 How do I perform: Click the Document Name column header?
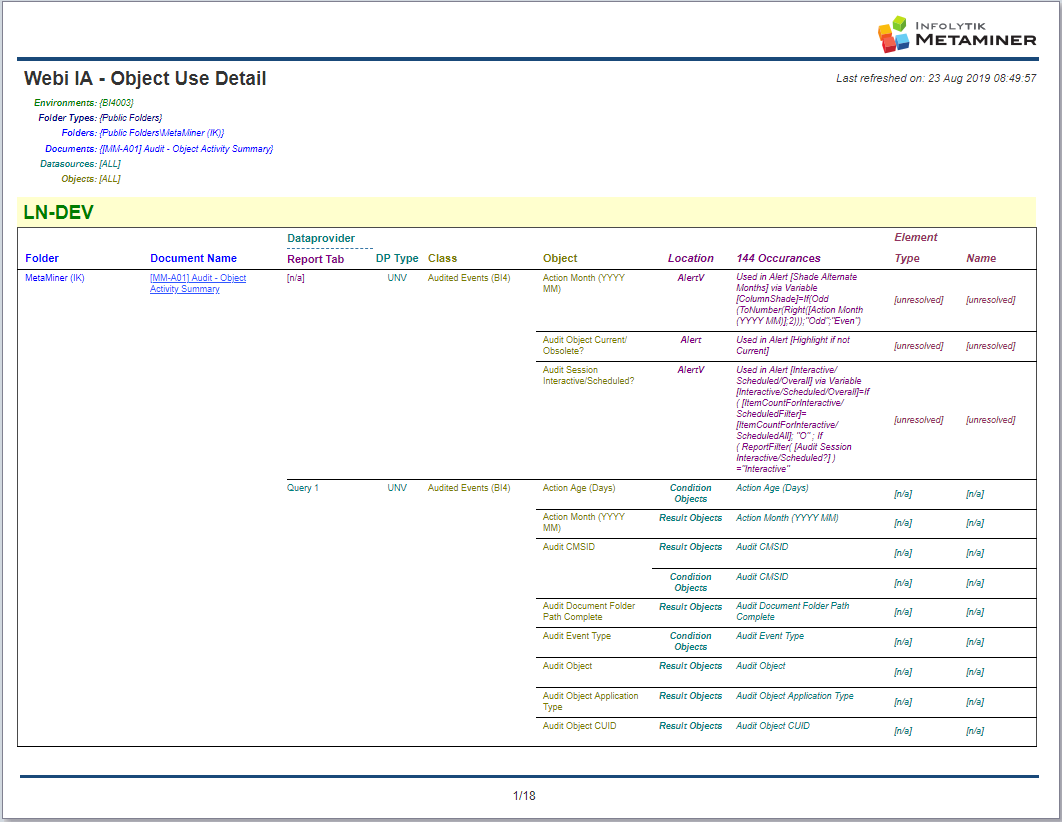tap(194, 258)
